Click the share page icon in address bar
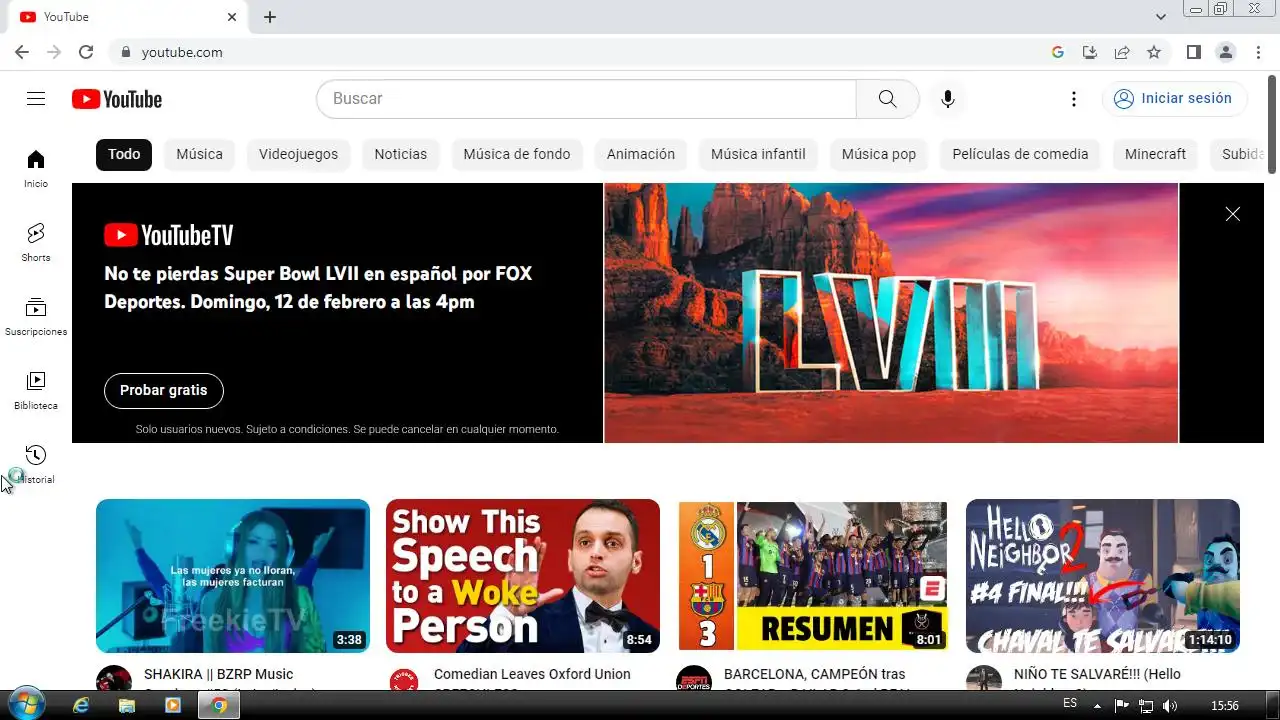The height and width of the screenshot is (720, 1280). 1122,52
